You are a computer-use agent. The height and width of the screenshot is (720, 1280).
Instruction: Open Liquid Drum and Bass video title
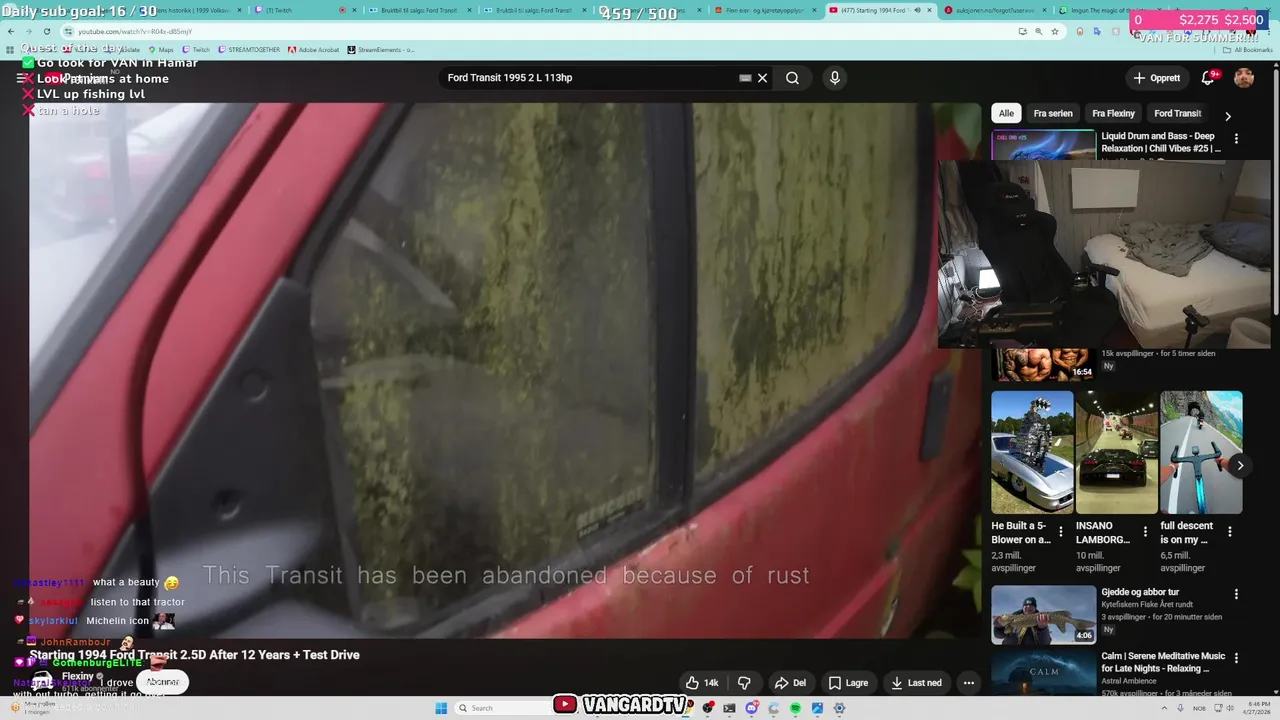click(1161, 142)
